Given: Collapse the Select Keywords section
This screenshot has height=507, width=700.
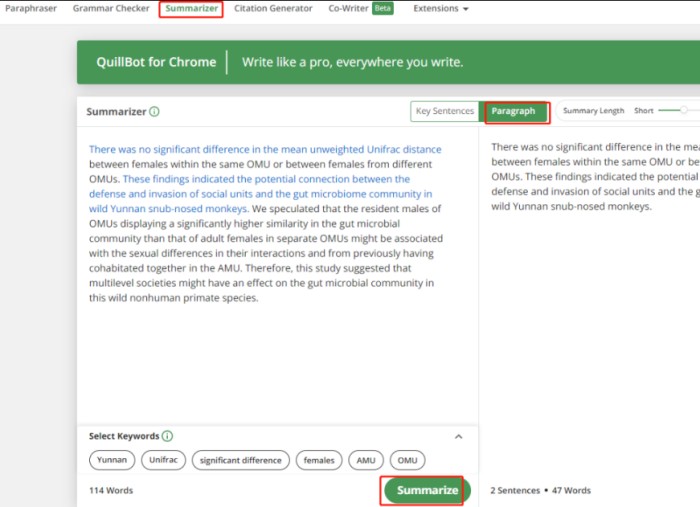Looking at the screenshot, I should click(x=458, y=436).
